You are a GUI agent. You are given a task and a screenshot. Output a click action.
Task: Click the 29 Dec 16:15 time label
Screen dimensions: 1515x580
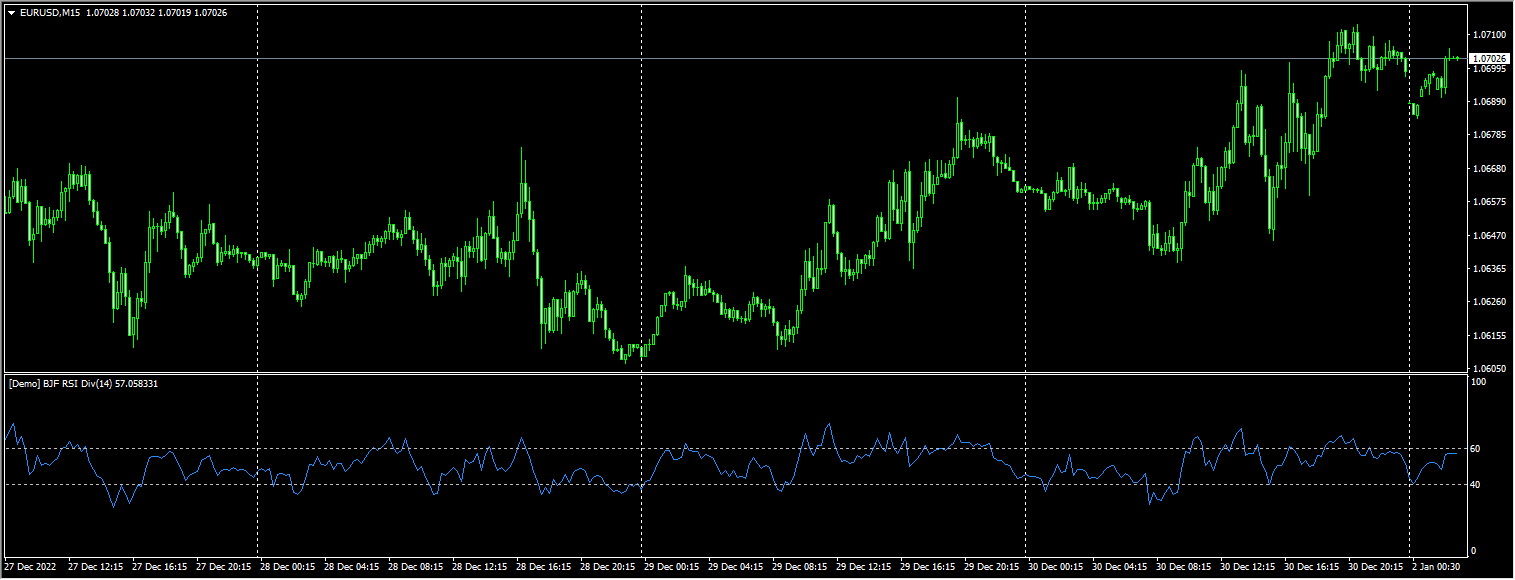point(929,567)
